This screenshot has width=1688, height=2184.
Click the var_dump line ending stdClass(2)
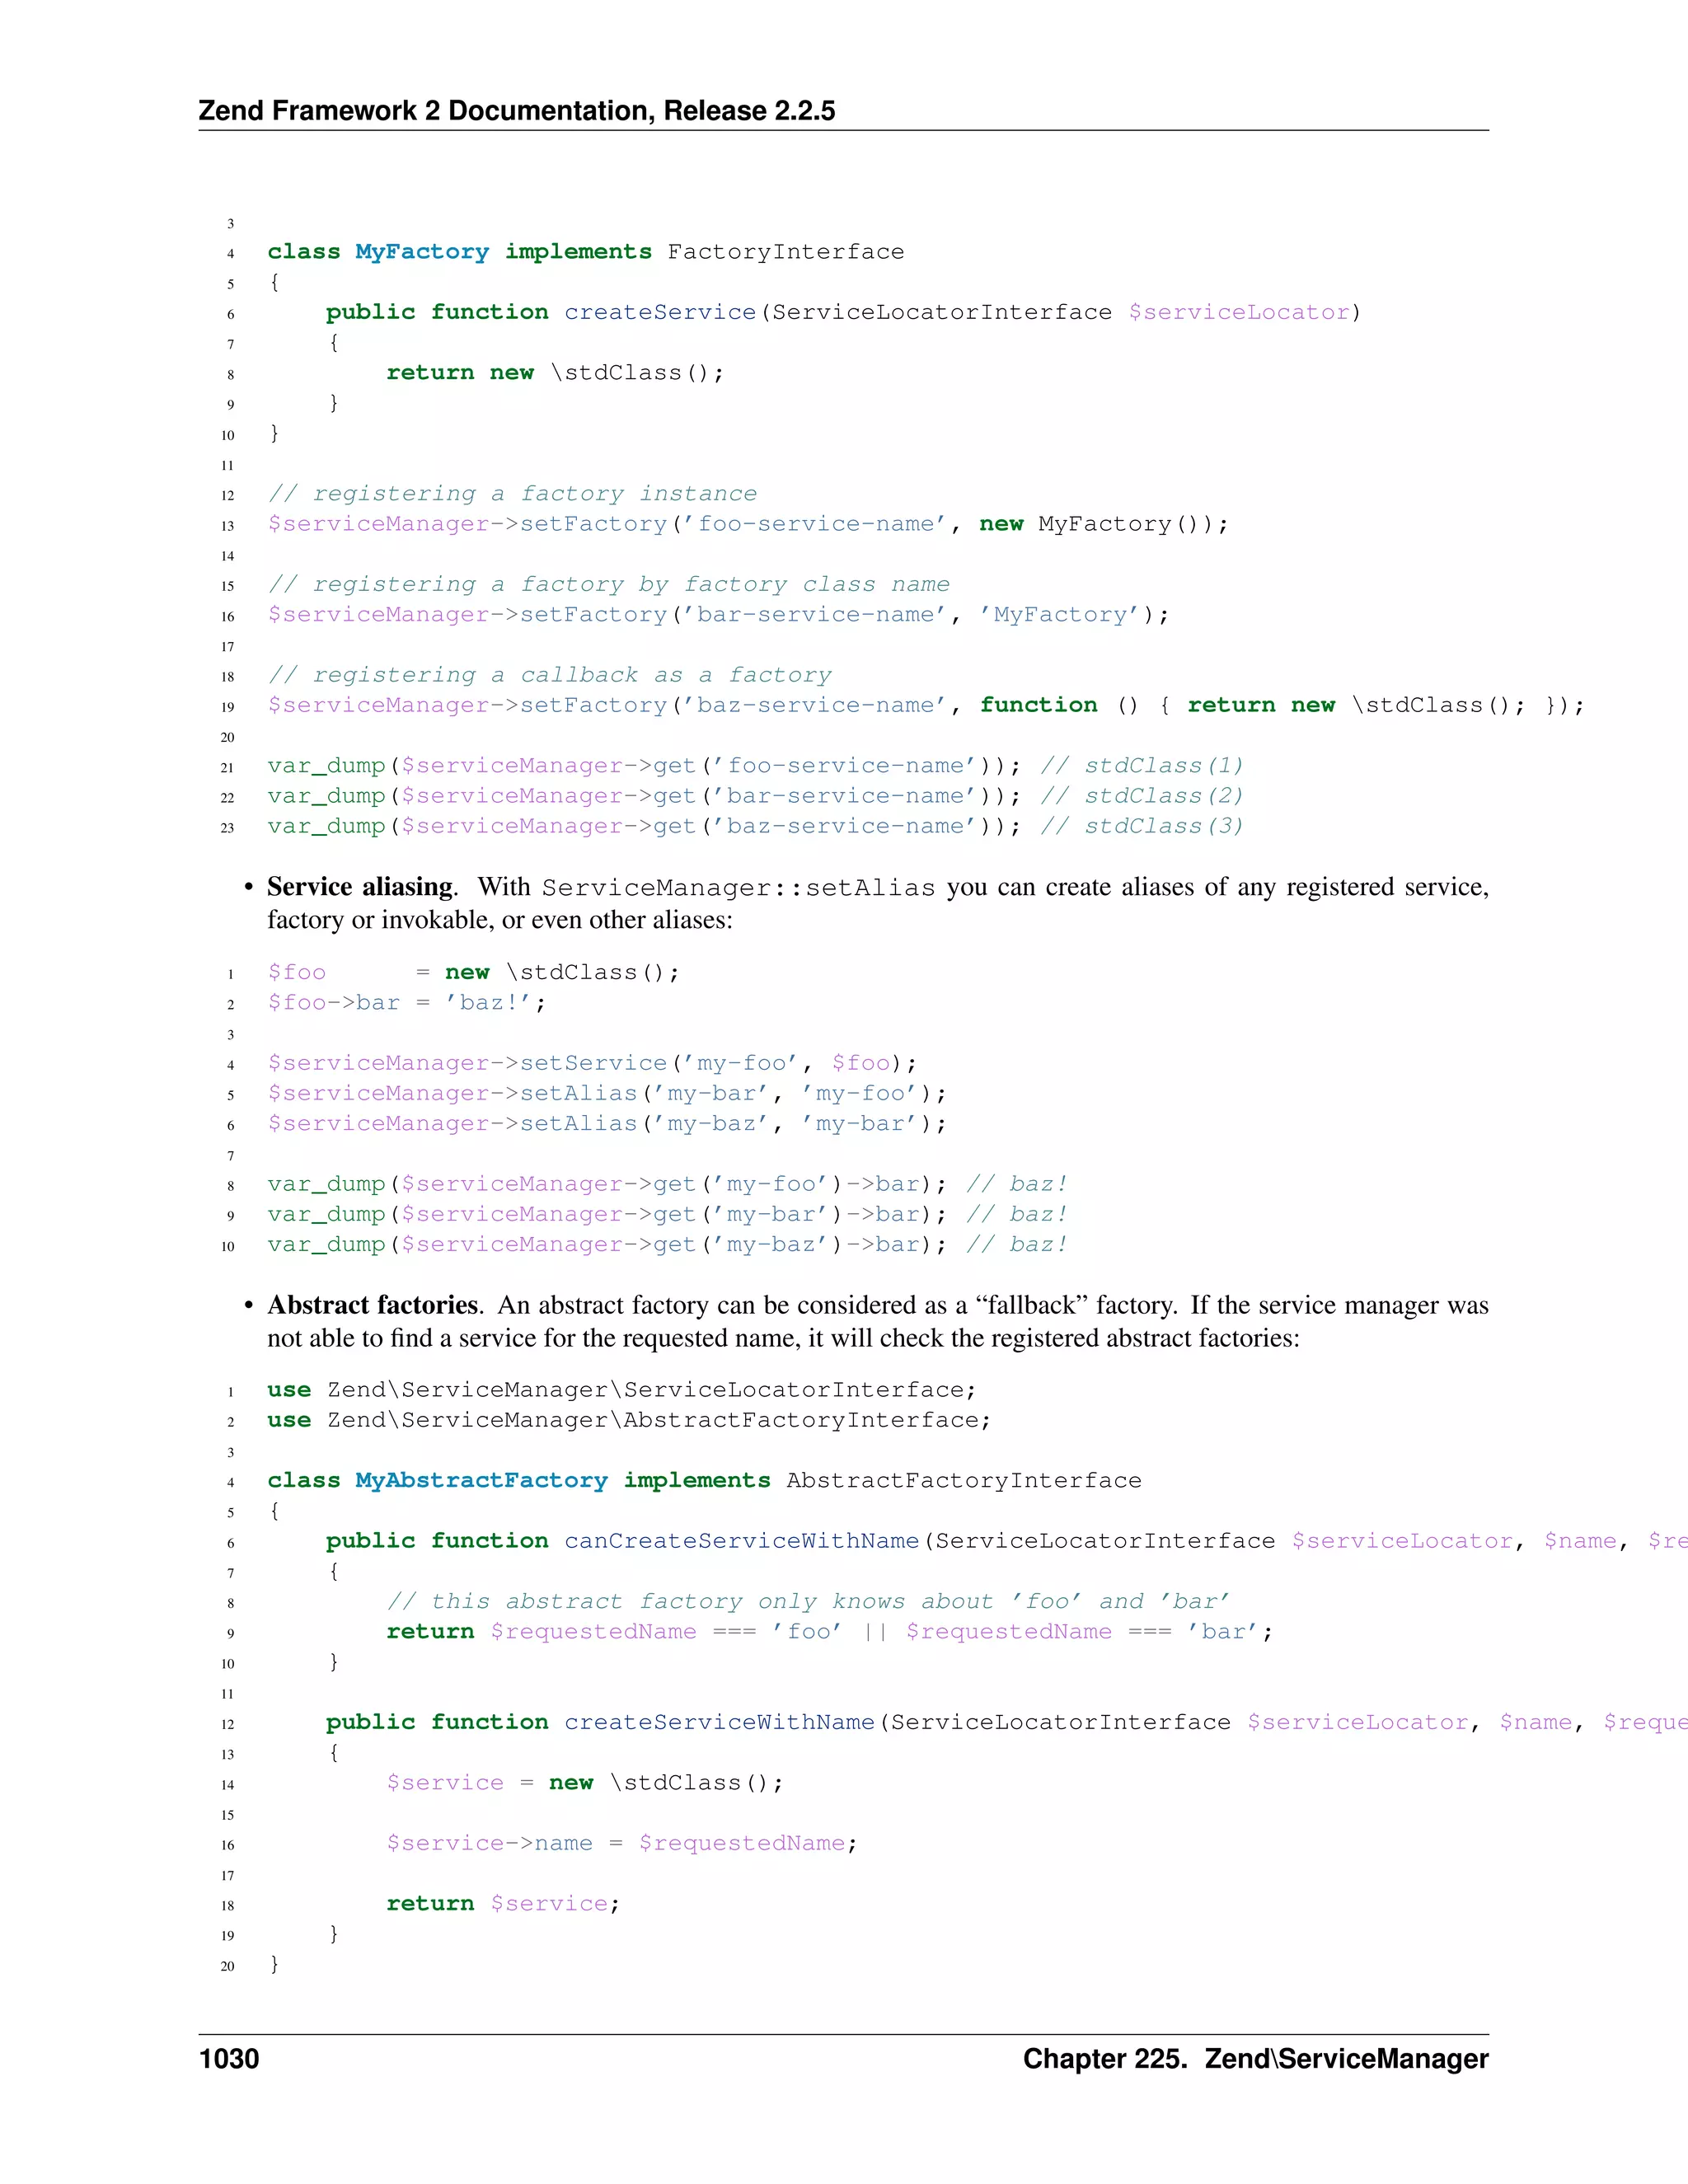[x=755, y=796]
